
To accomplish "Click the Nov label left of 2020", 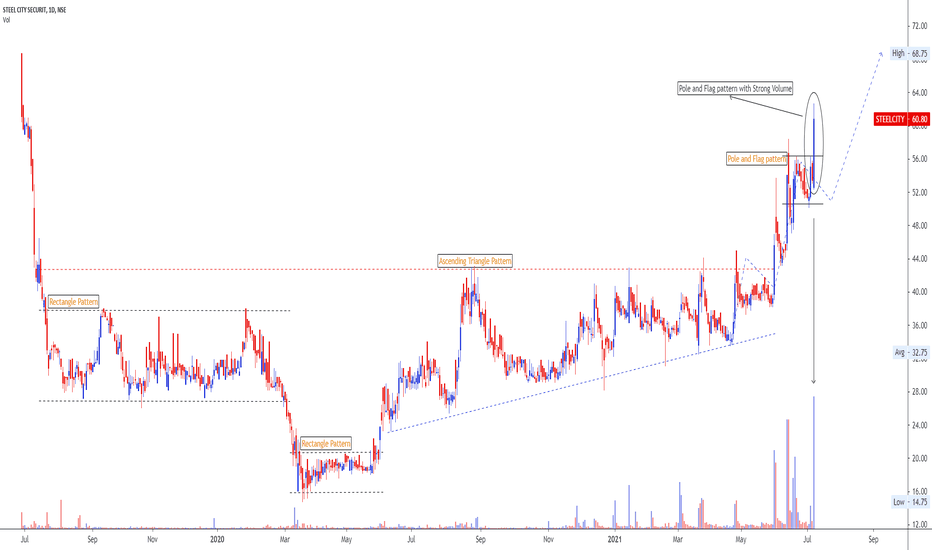I will click(x=153, y=540).
